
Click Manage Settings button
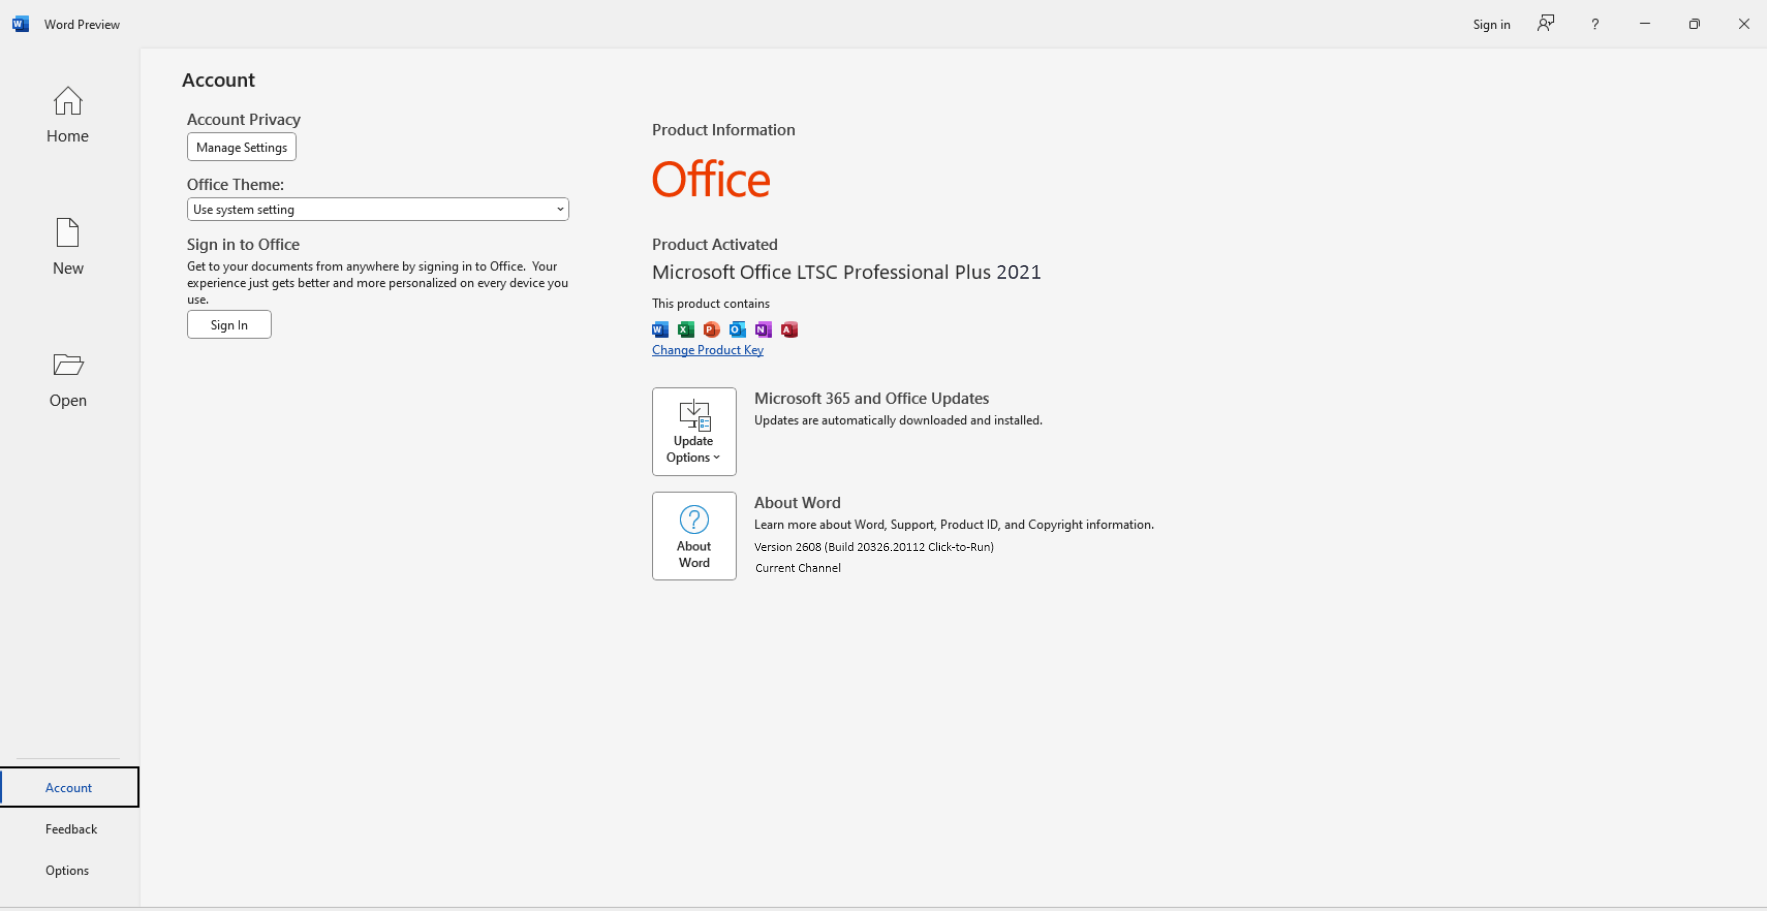click(241, 147)
